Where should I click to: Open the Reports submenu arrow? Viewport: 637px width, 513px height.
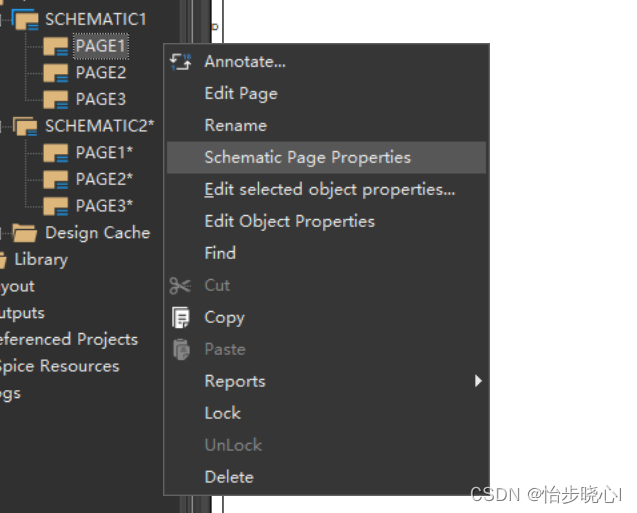click(x=478, y=381)
